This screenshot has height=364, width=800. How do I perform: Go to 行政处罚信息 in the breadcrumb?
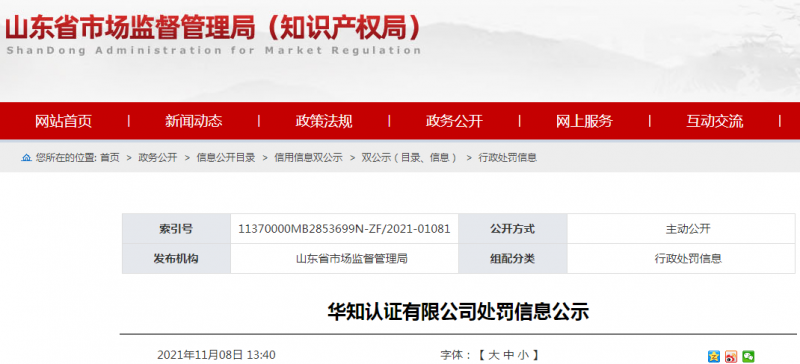(x=507, y=158)
